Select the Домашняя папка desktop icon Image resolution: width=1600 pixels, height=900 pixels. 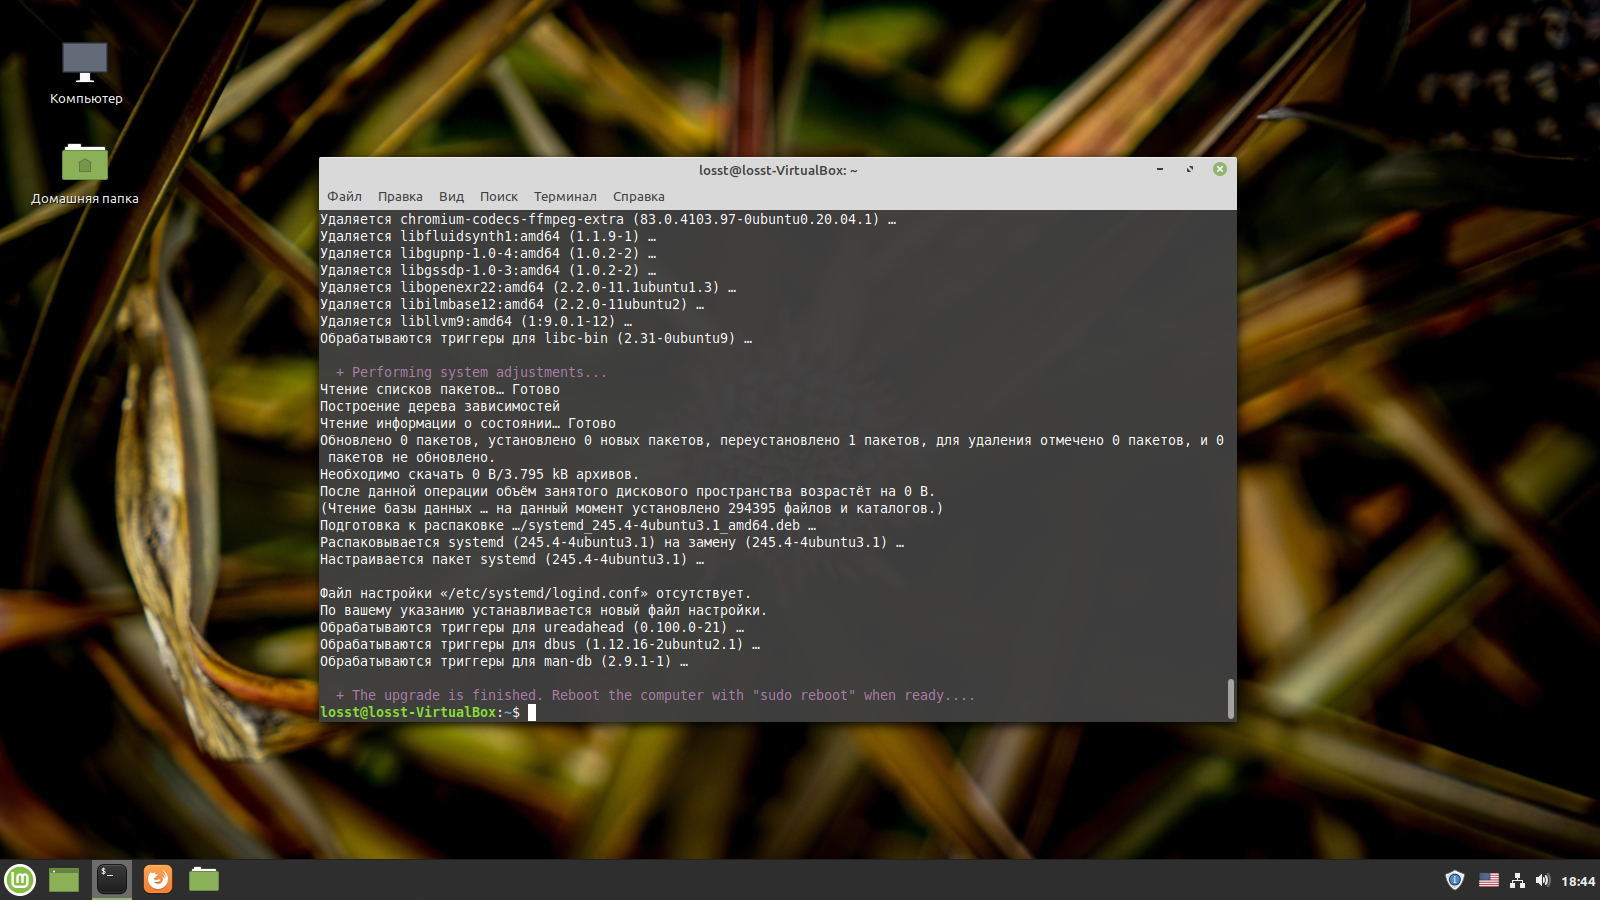(85, 173)
